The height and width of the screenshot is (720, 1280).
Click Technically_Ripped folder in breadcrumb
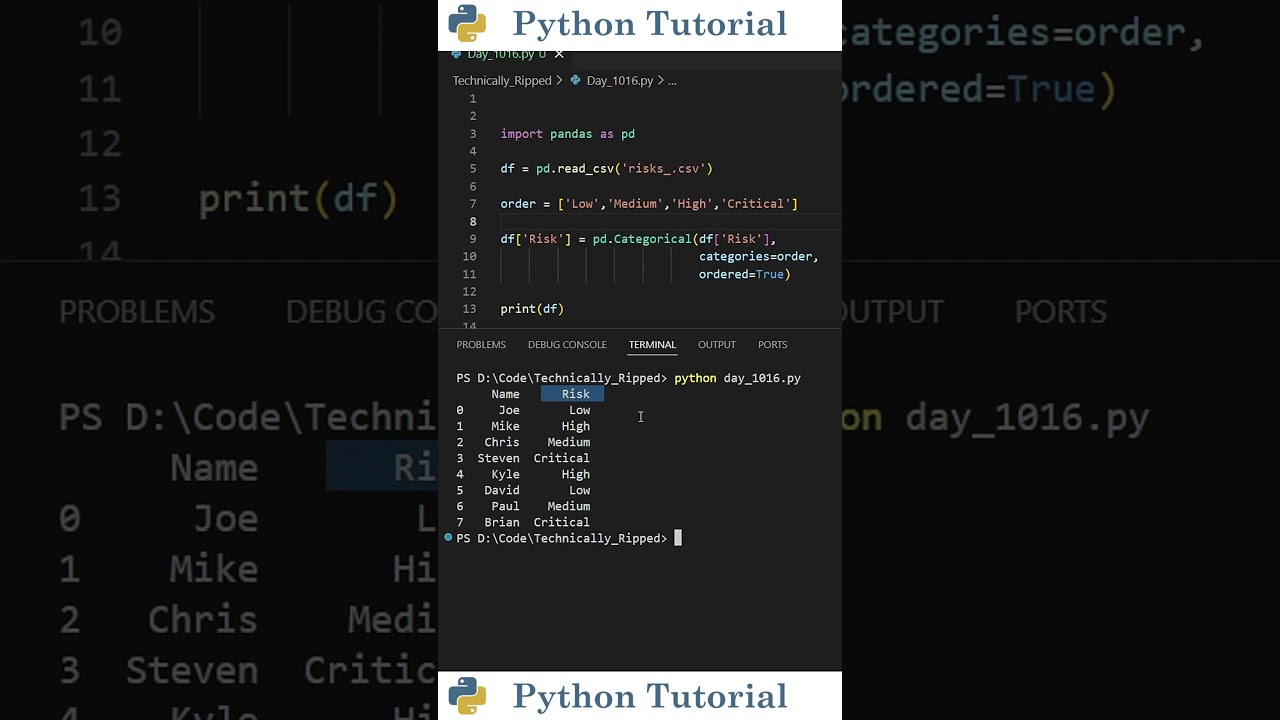(x=502, y=80)
